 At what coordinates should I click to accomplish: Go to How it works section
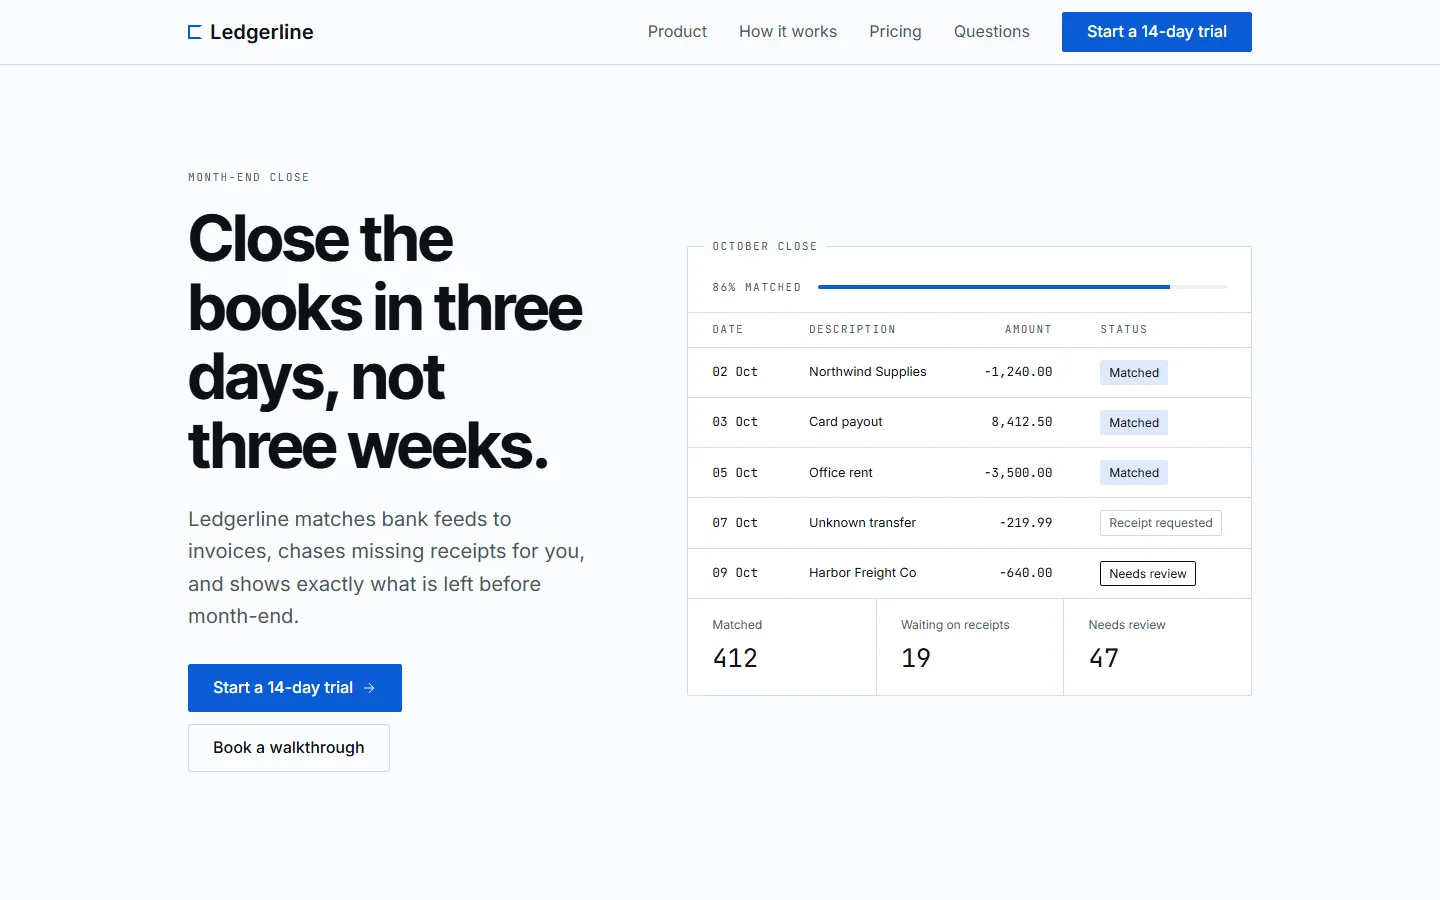click(788, 32)
